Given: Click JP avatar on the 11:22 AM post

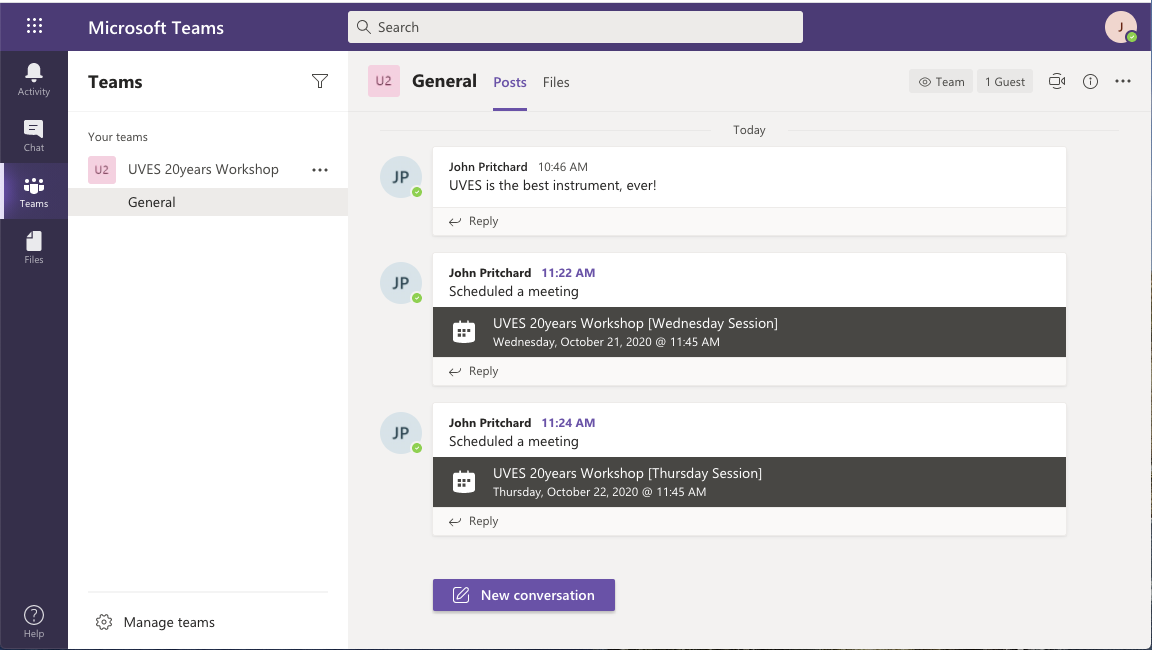Looking at the screenshot, I should tap(401, 283).
